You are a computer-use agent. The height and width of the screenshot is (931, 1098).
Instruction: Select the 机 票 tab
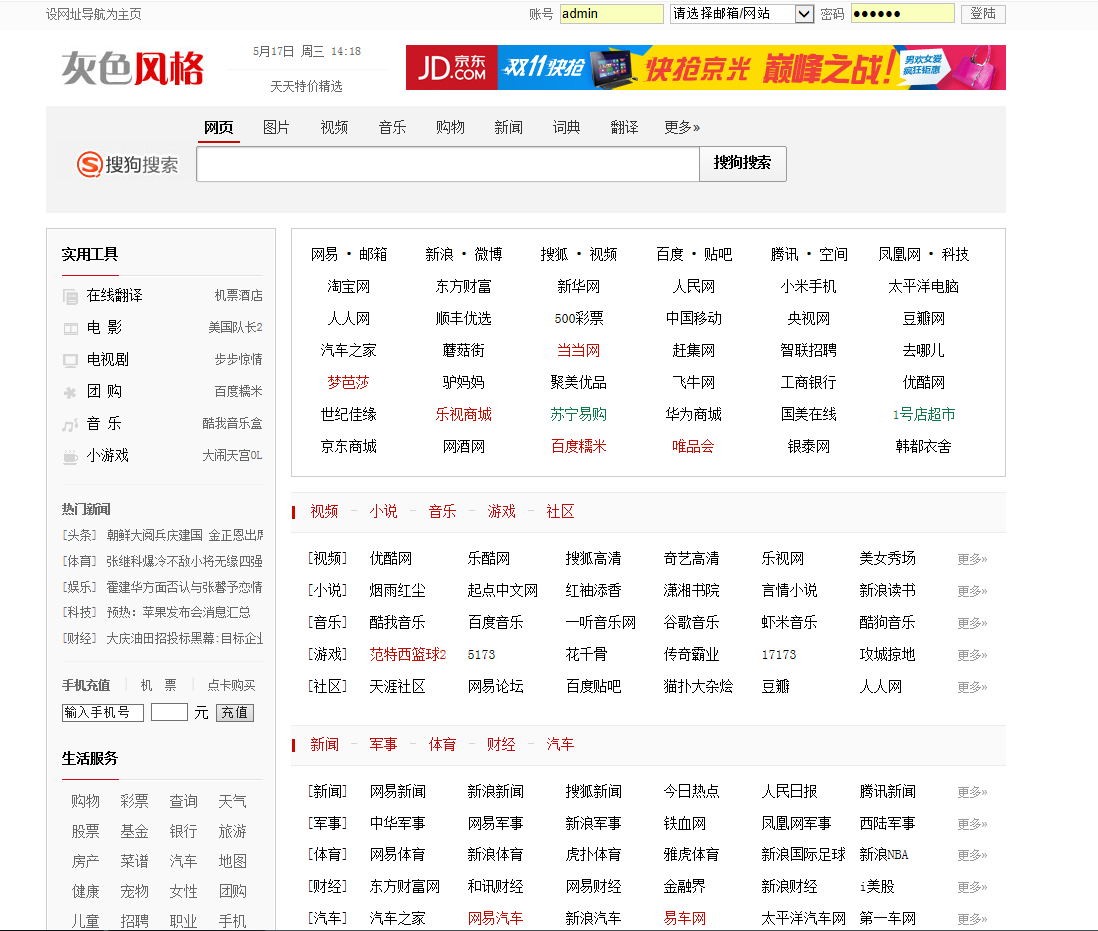click(158, 685)
